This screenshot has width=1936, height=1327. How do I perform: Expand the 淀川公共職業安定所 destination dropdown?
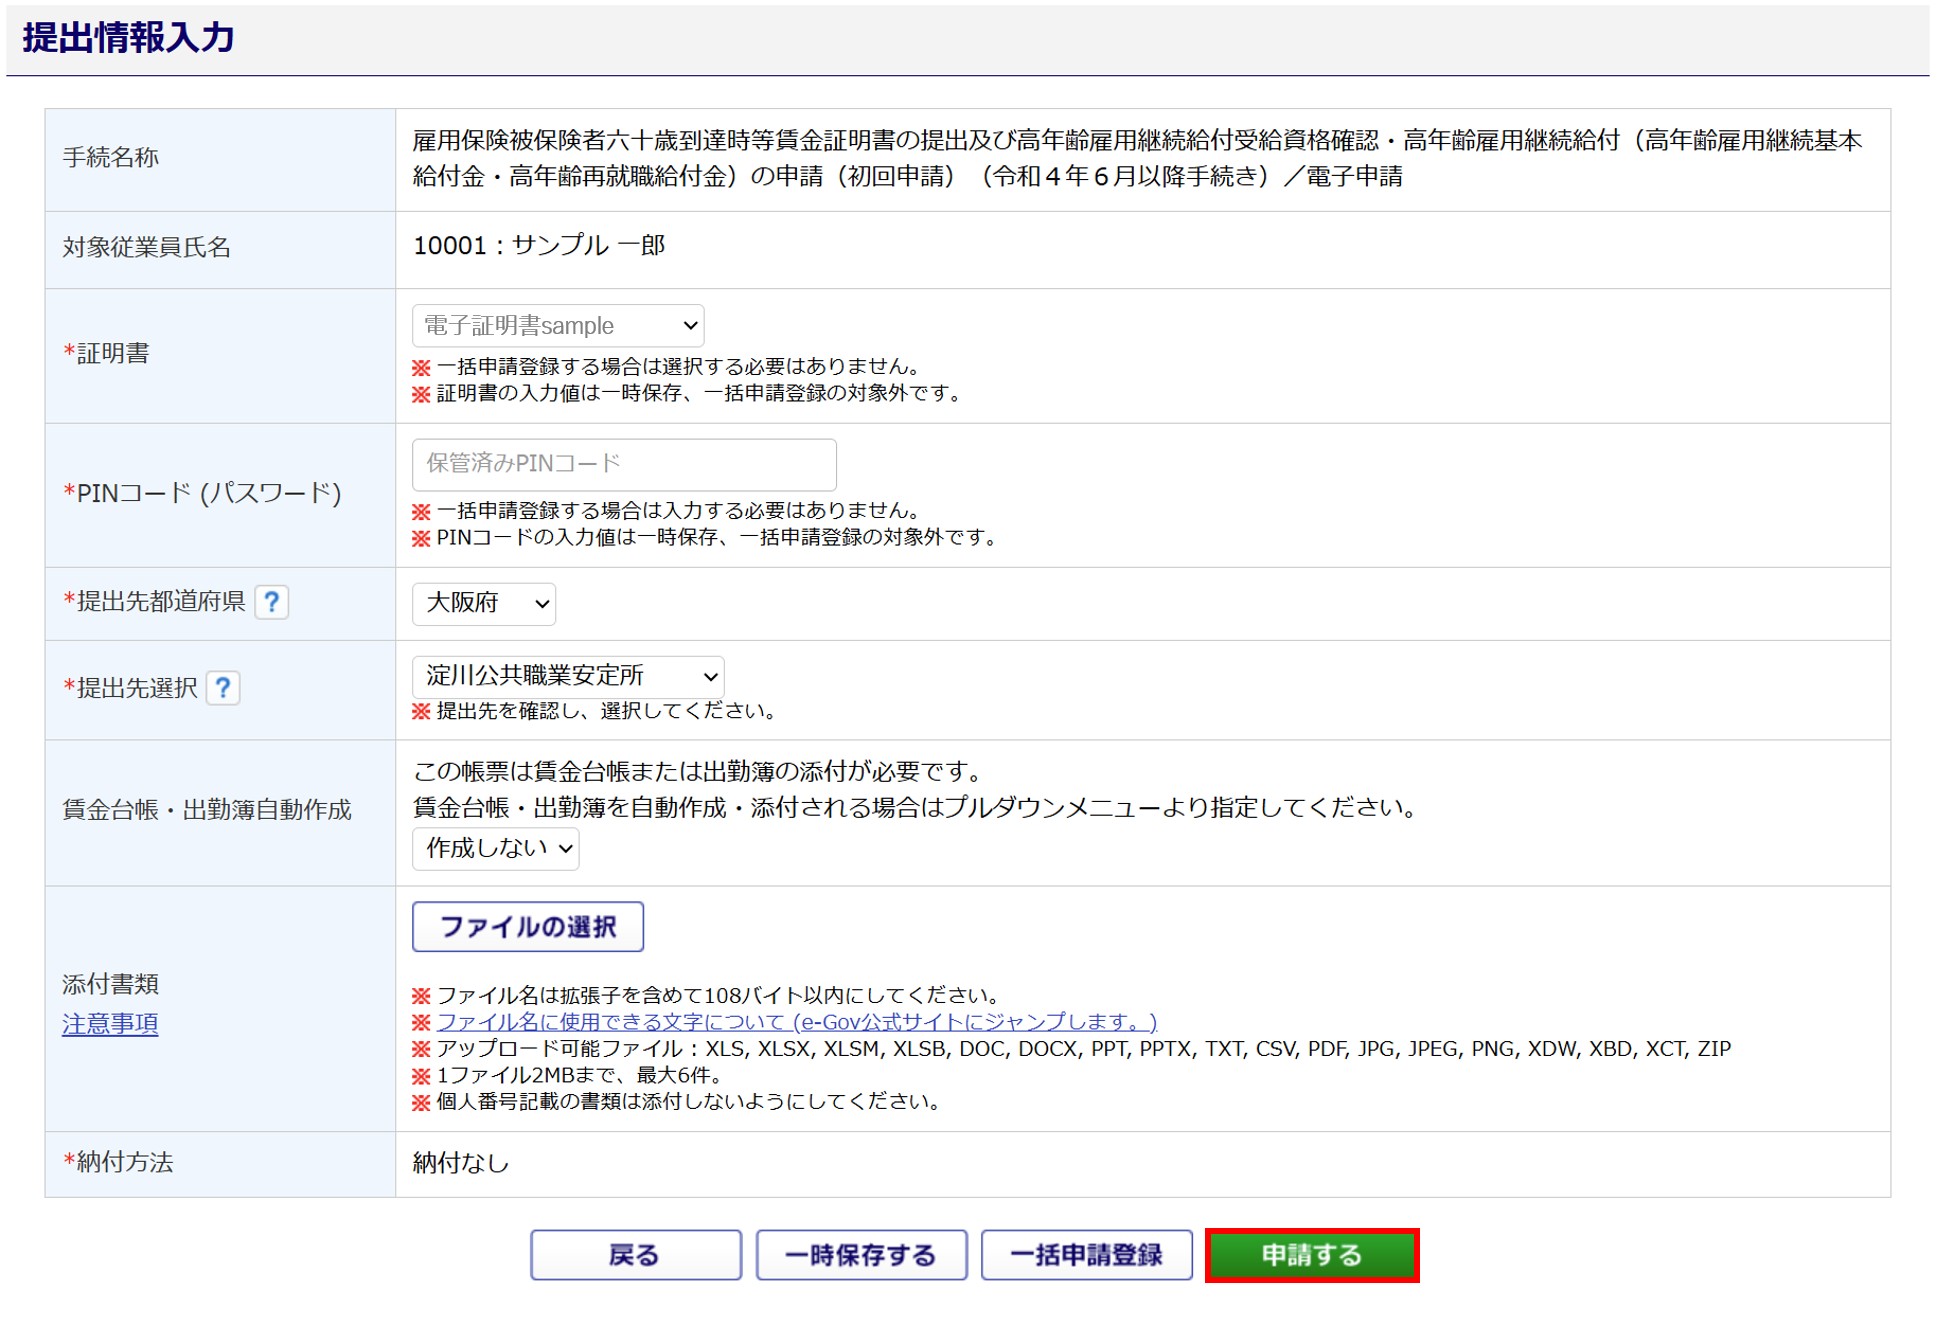[x=568, y=676]
